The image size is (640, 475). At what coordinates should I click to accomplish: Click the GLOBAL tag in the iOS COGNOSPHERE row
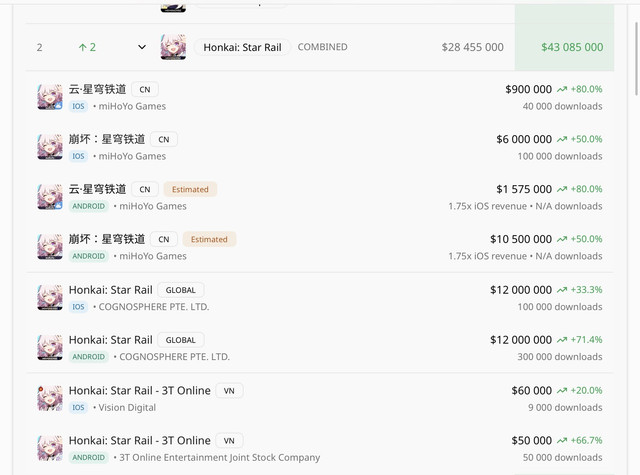(180, 290)
